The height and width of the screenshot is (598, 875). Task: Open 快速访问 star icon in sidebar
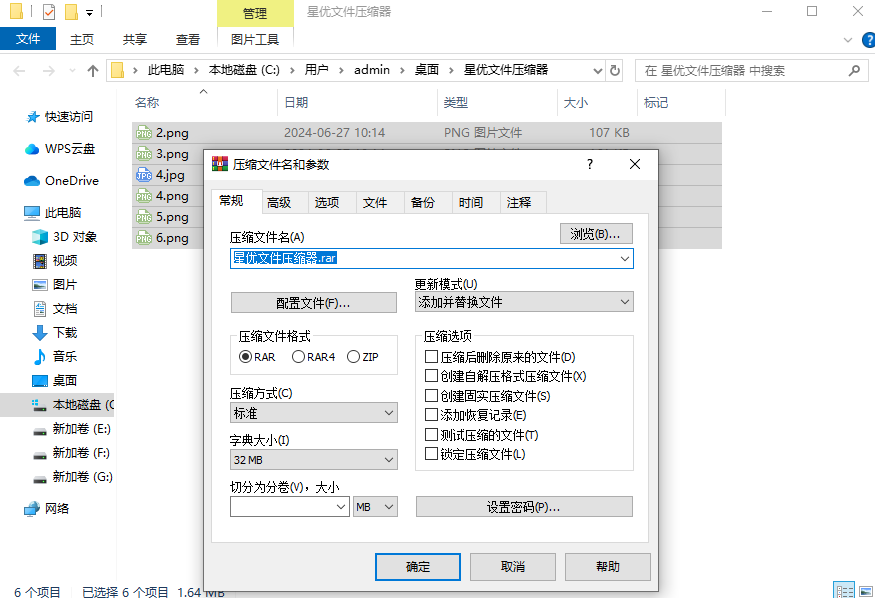(x=33, y=117)
